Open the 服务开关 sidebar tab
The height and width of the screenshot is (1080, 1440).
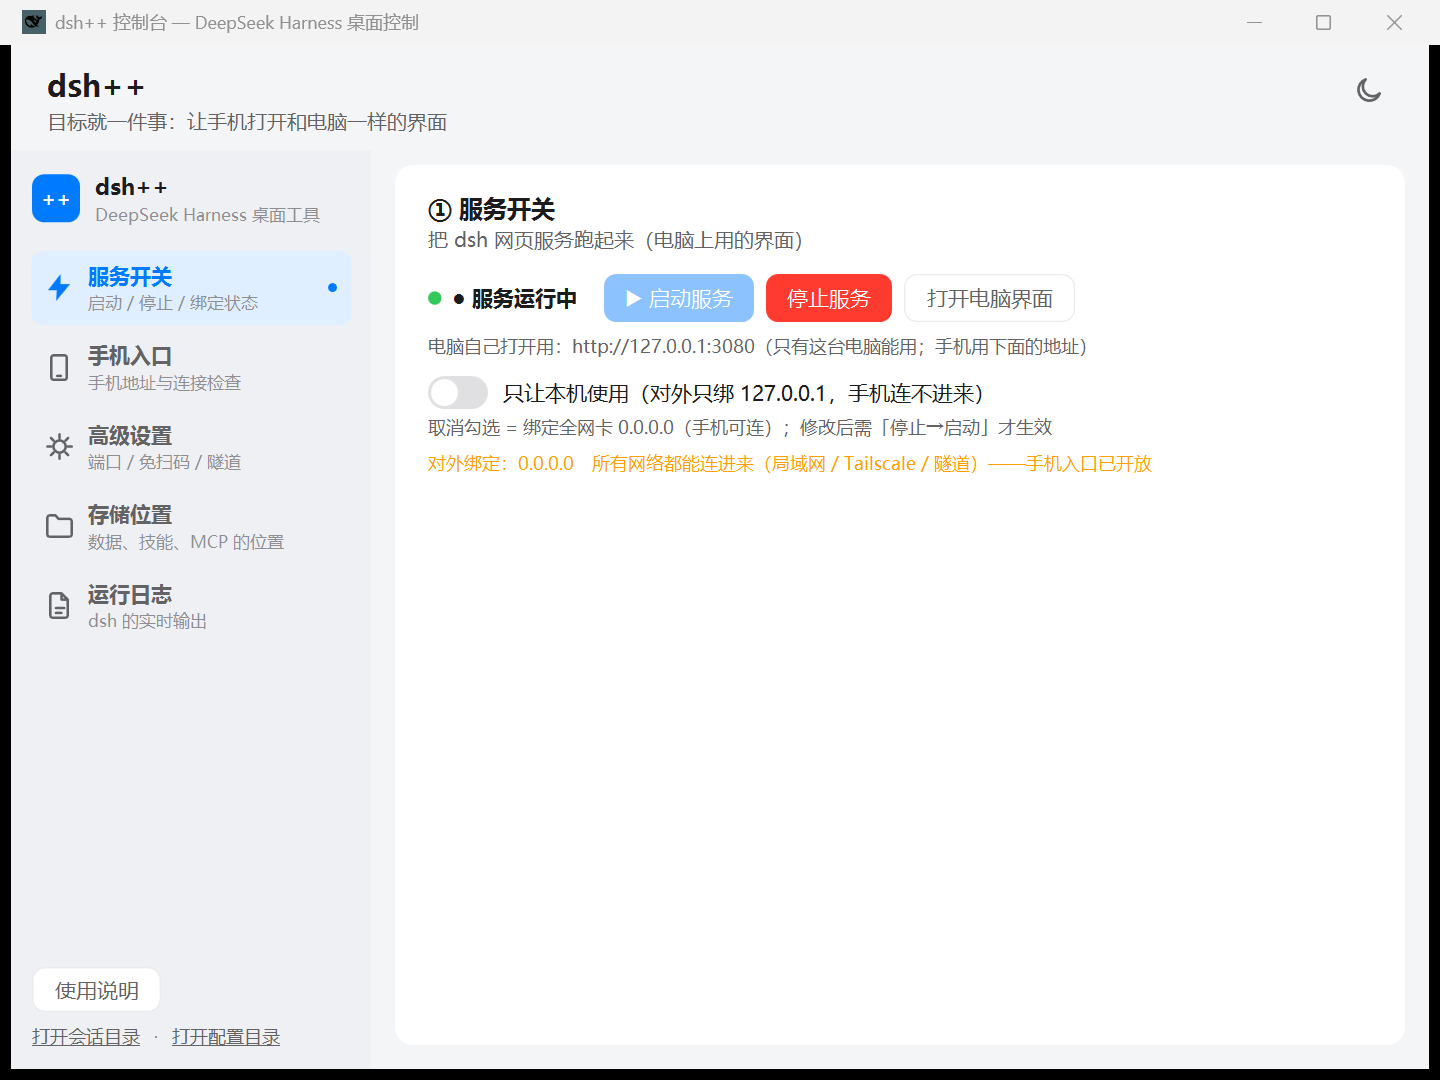[191, 288]
